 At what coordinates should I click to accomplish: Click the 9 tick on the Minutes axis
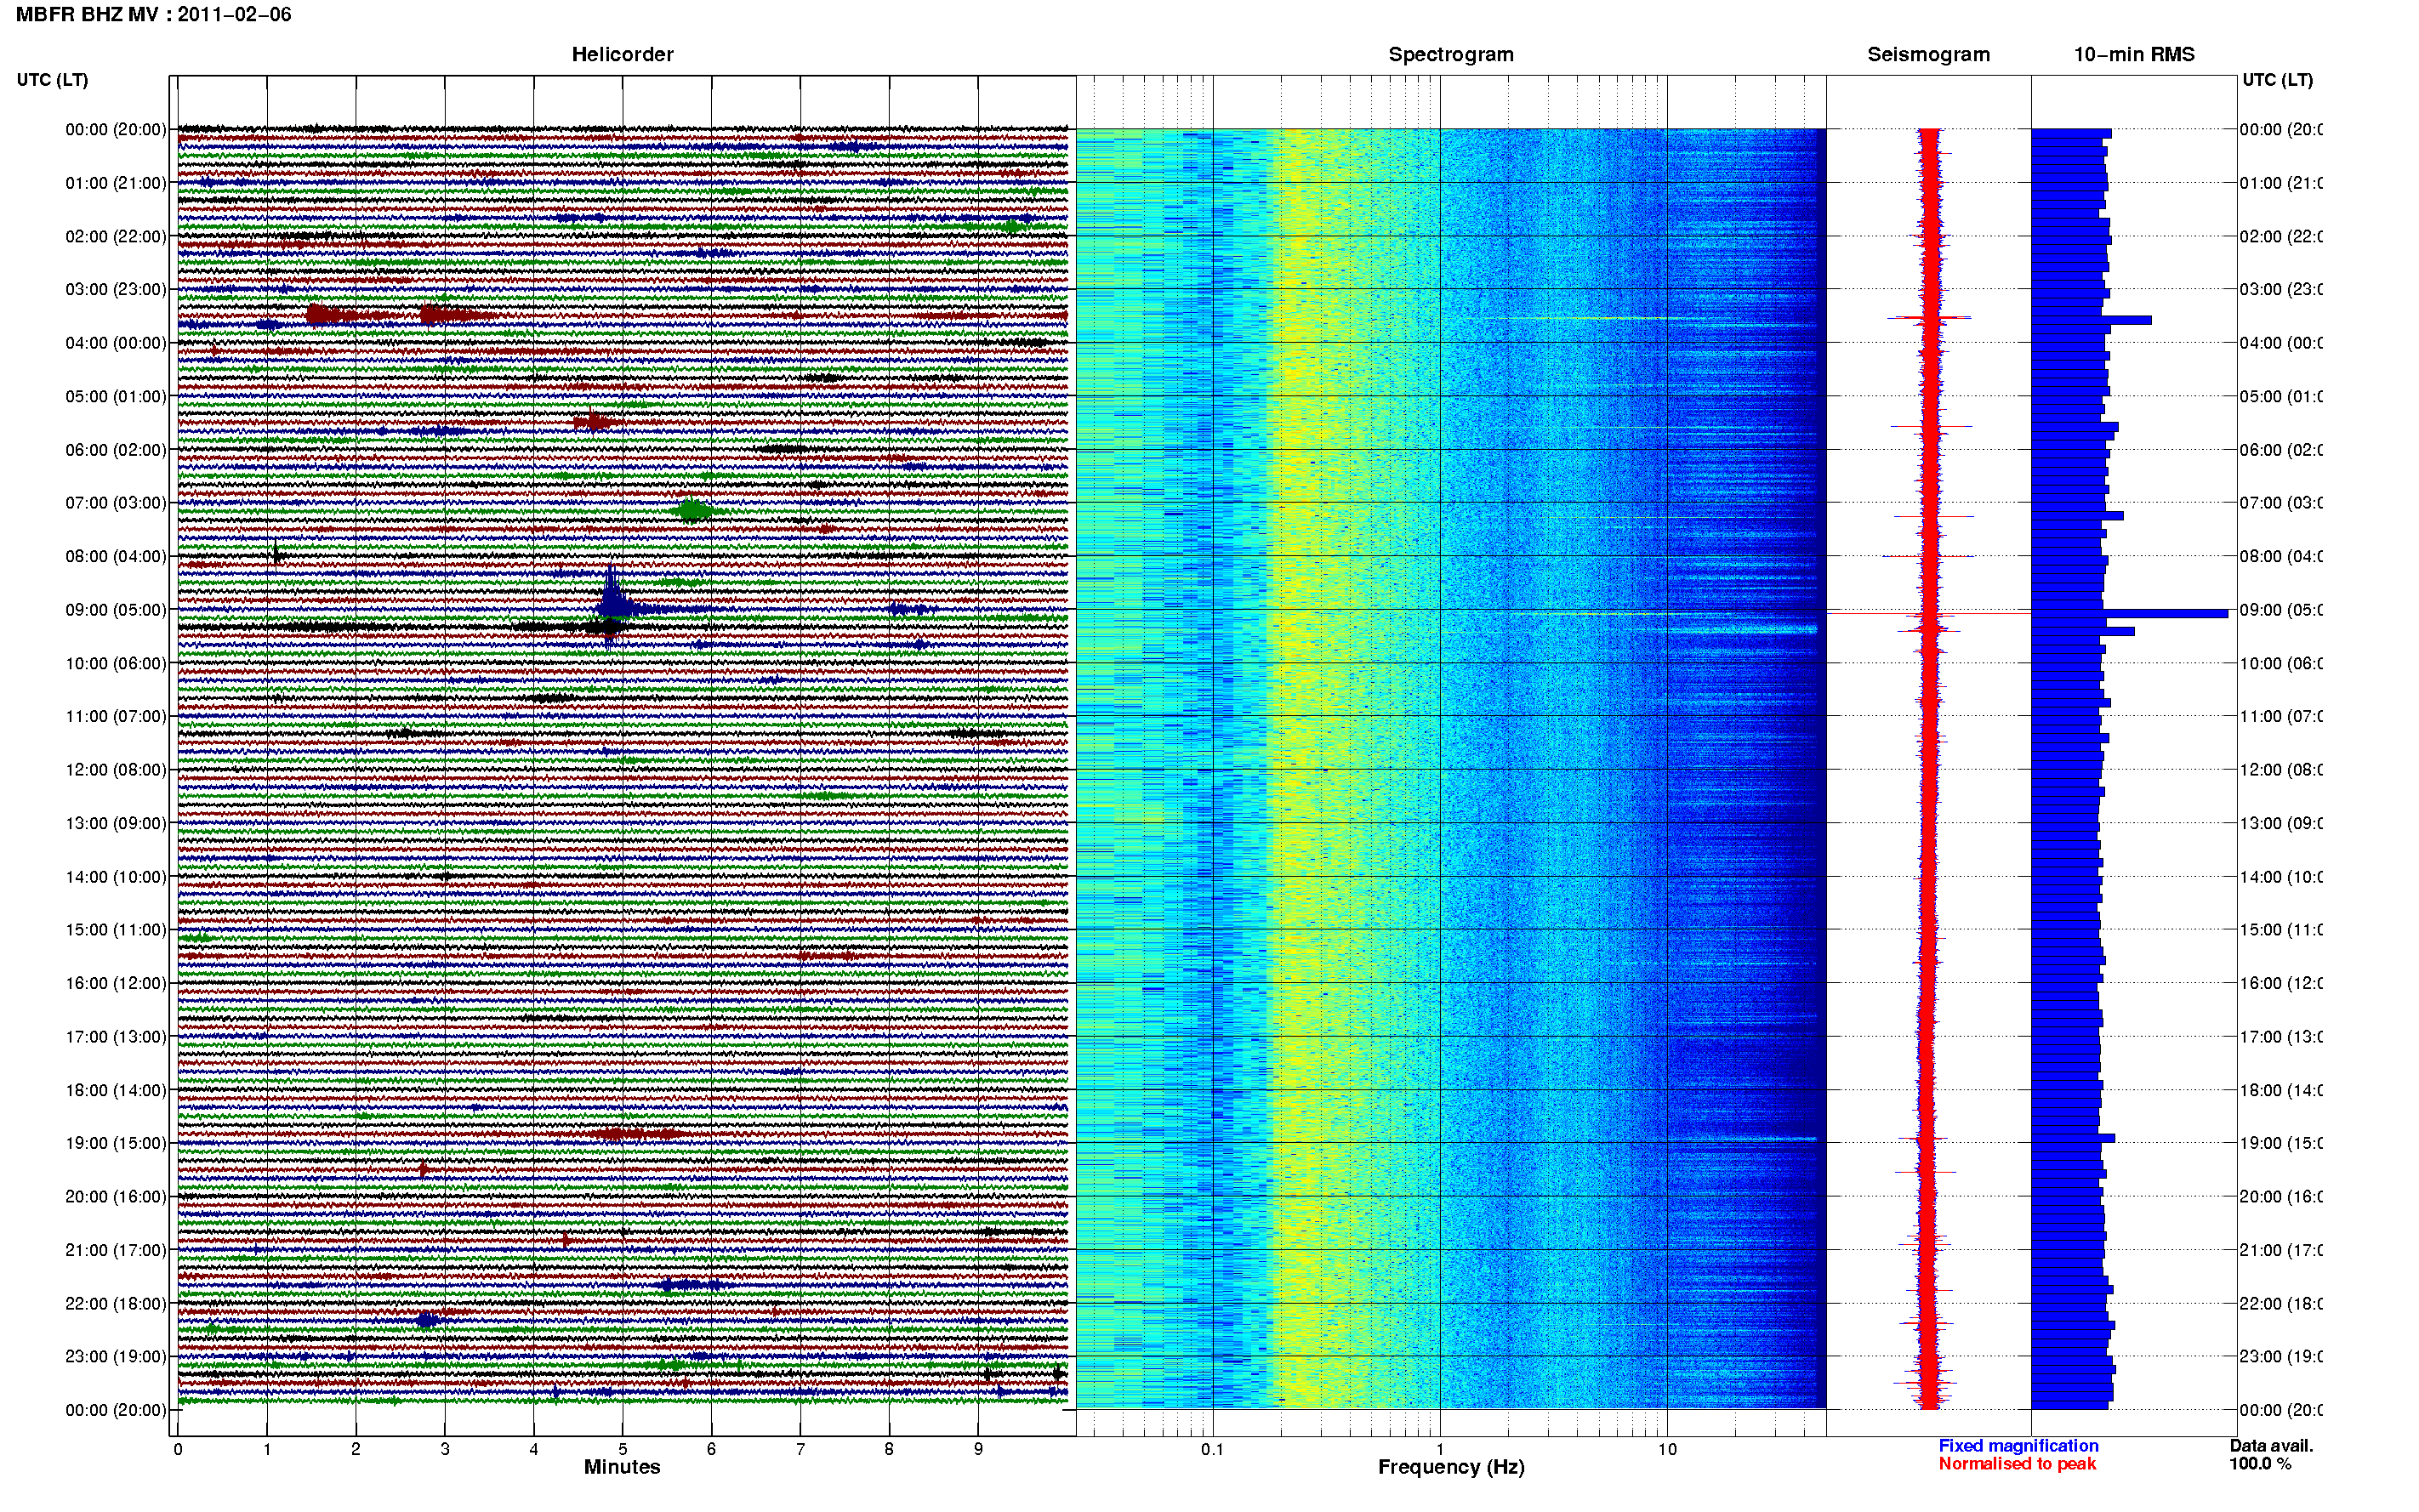(x=978, y=1449)
